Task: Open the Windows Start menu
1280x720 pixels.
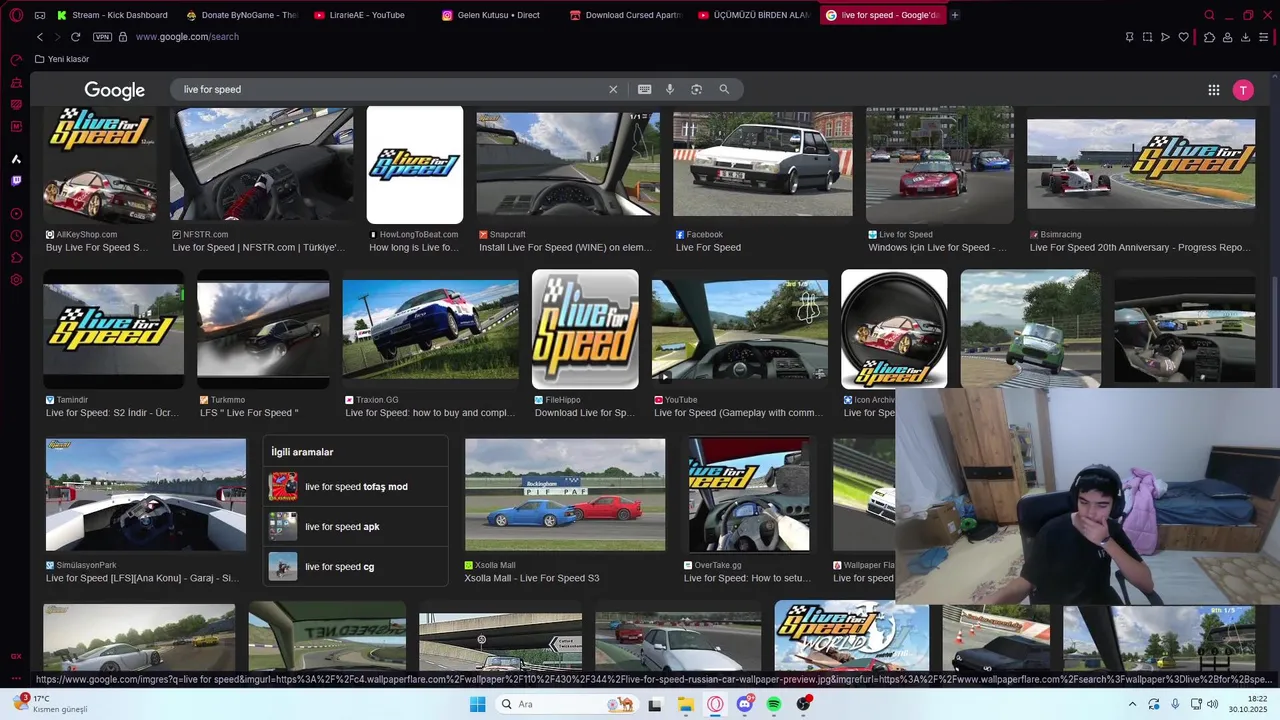Action: [x=478, y=704]
